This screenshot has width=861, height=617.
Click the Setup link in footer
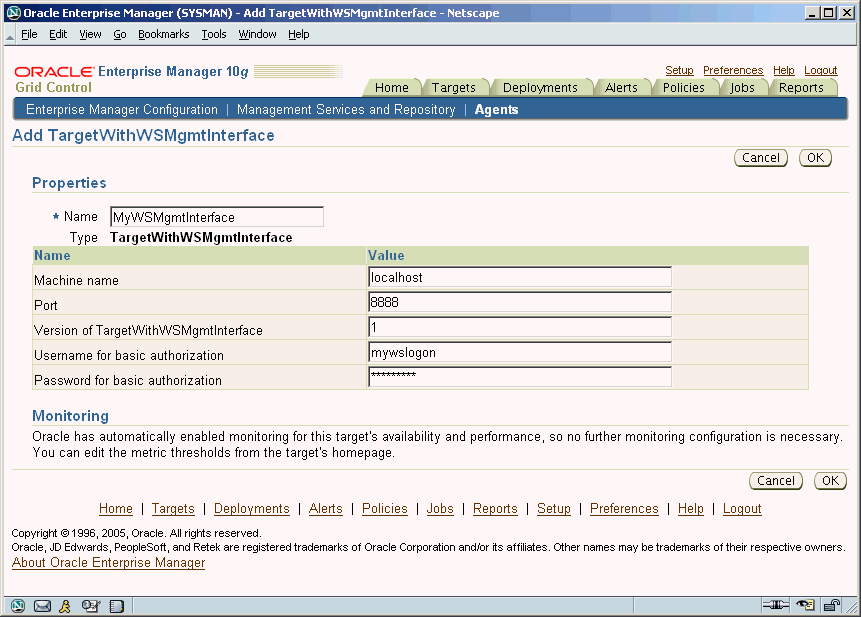(x=554, y=509)
